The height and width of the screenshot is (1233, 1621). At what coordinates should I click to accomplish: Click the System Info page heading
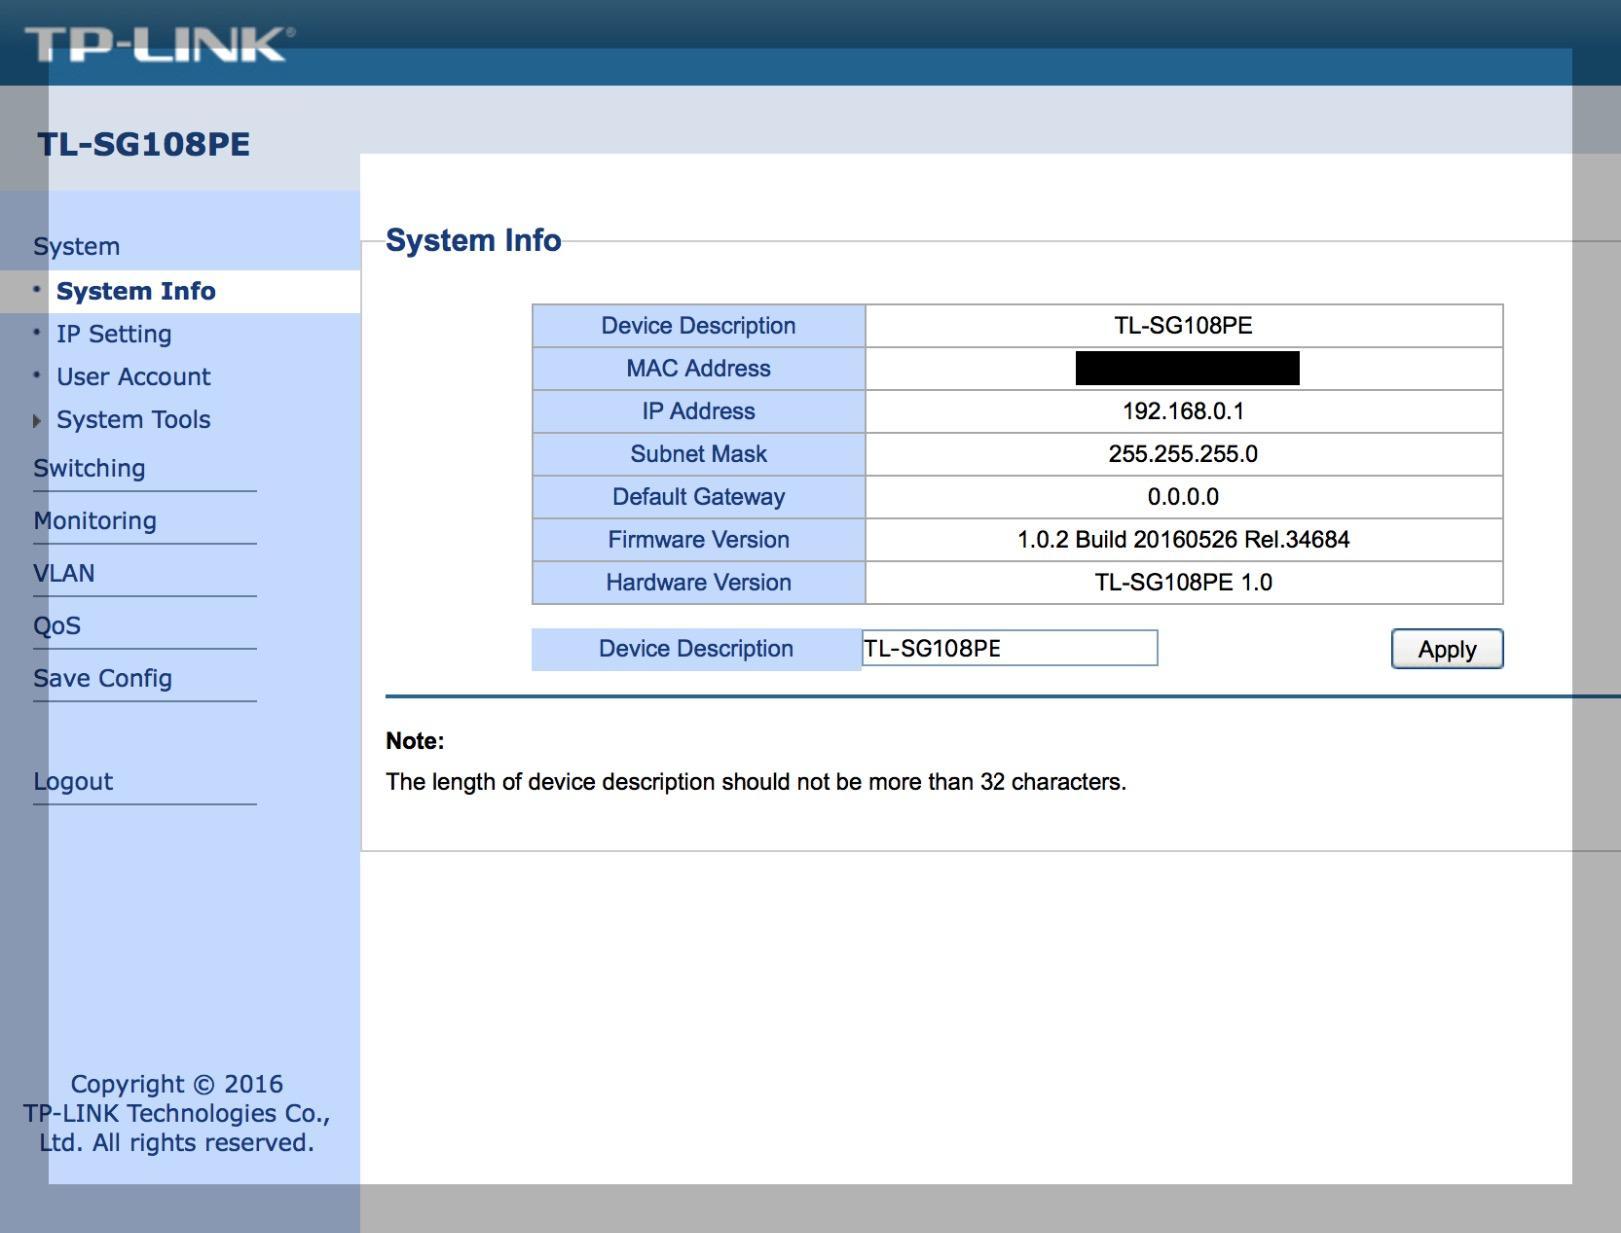point(473,240)
